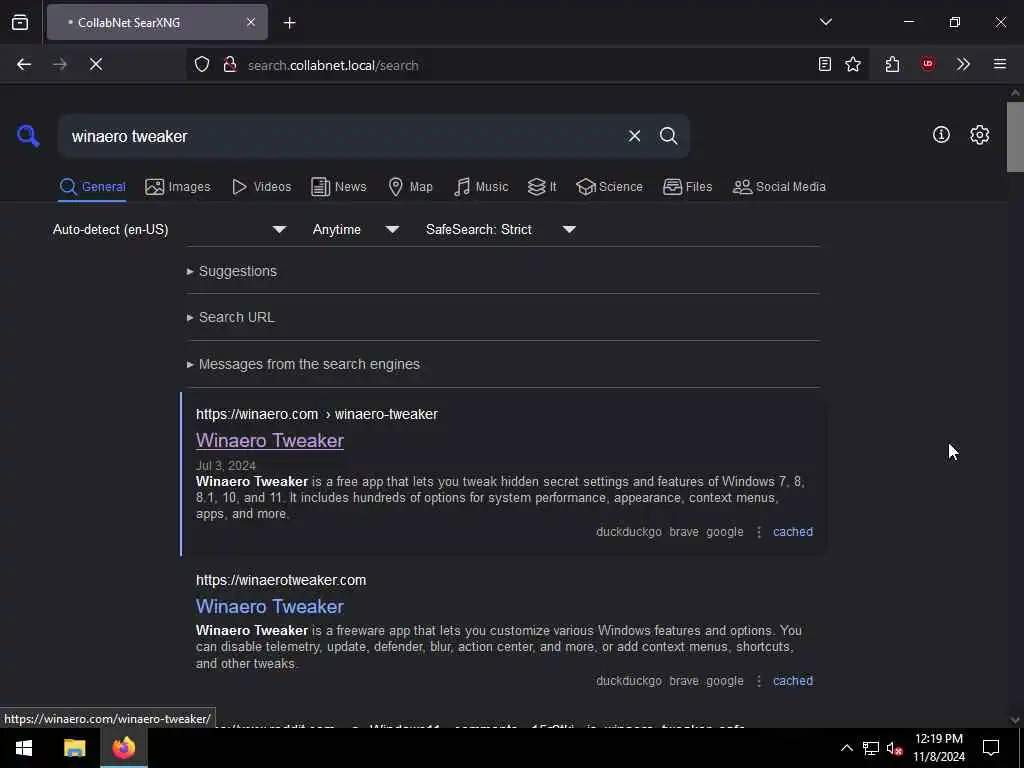Open the notification center icon
The height and width of the screenshot is (768, 1024).
(991, 748)
